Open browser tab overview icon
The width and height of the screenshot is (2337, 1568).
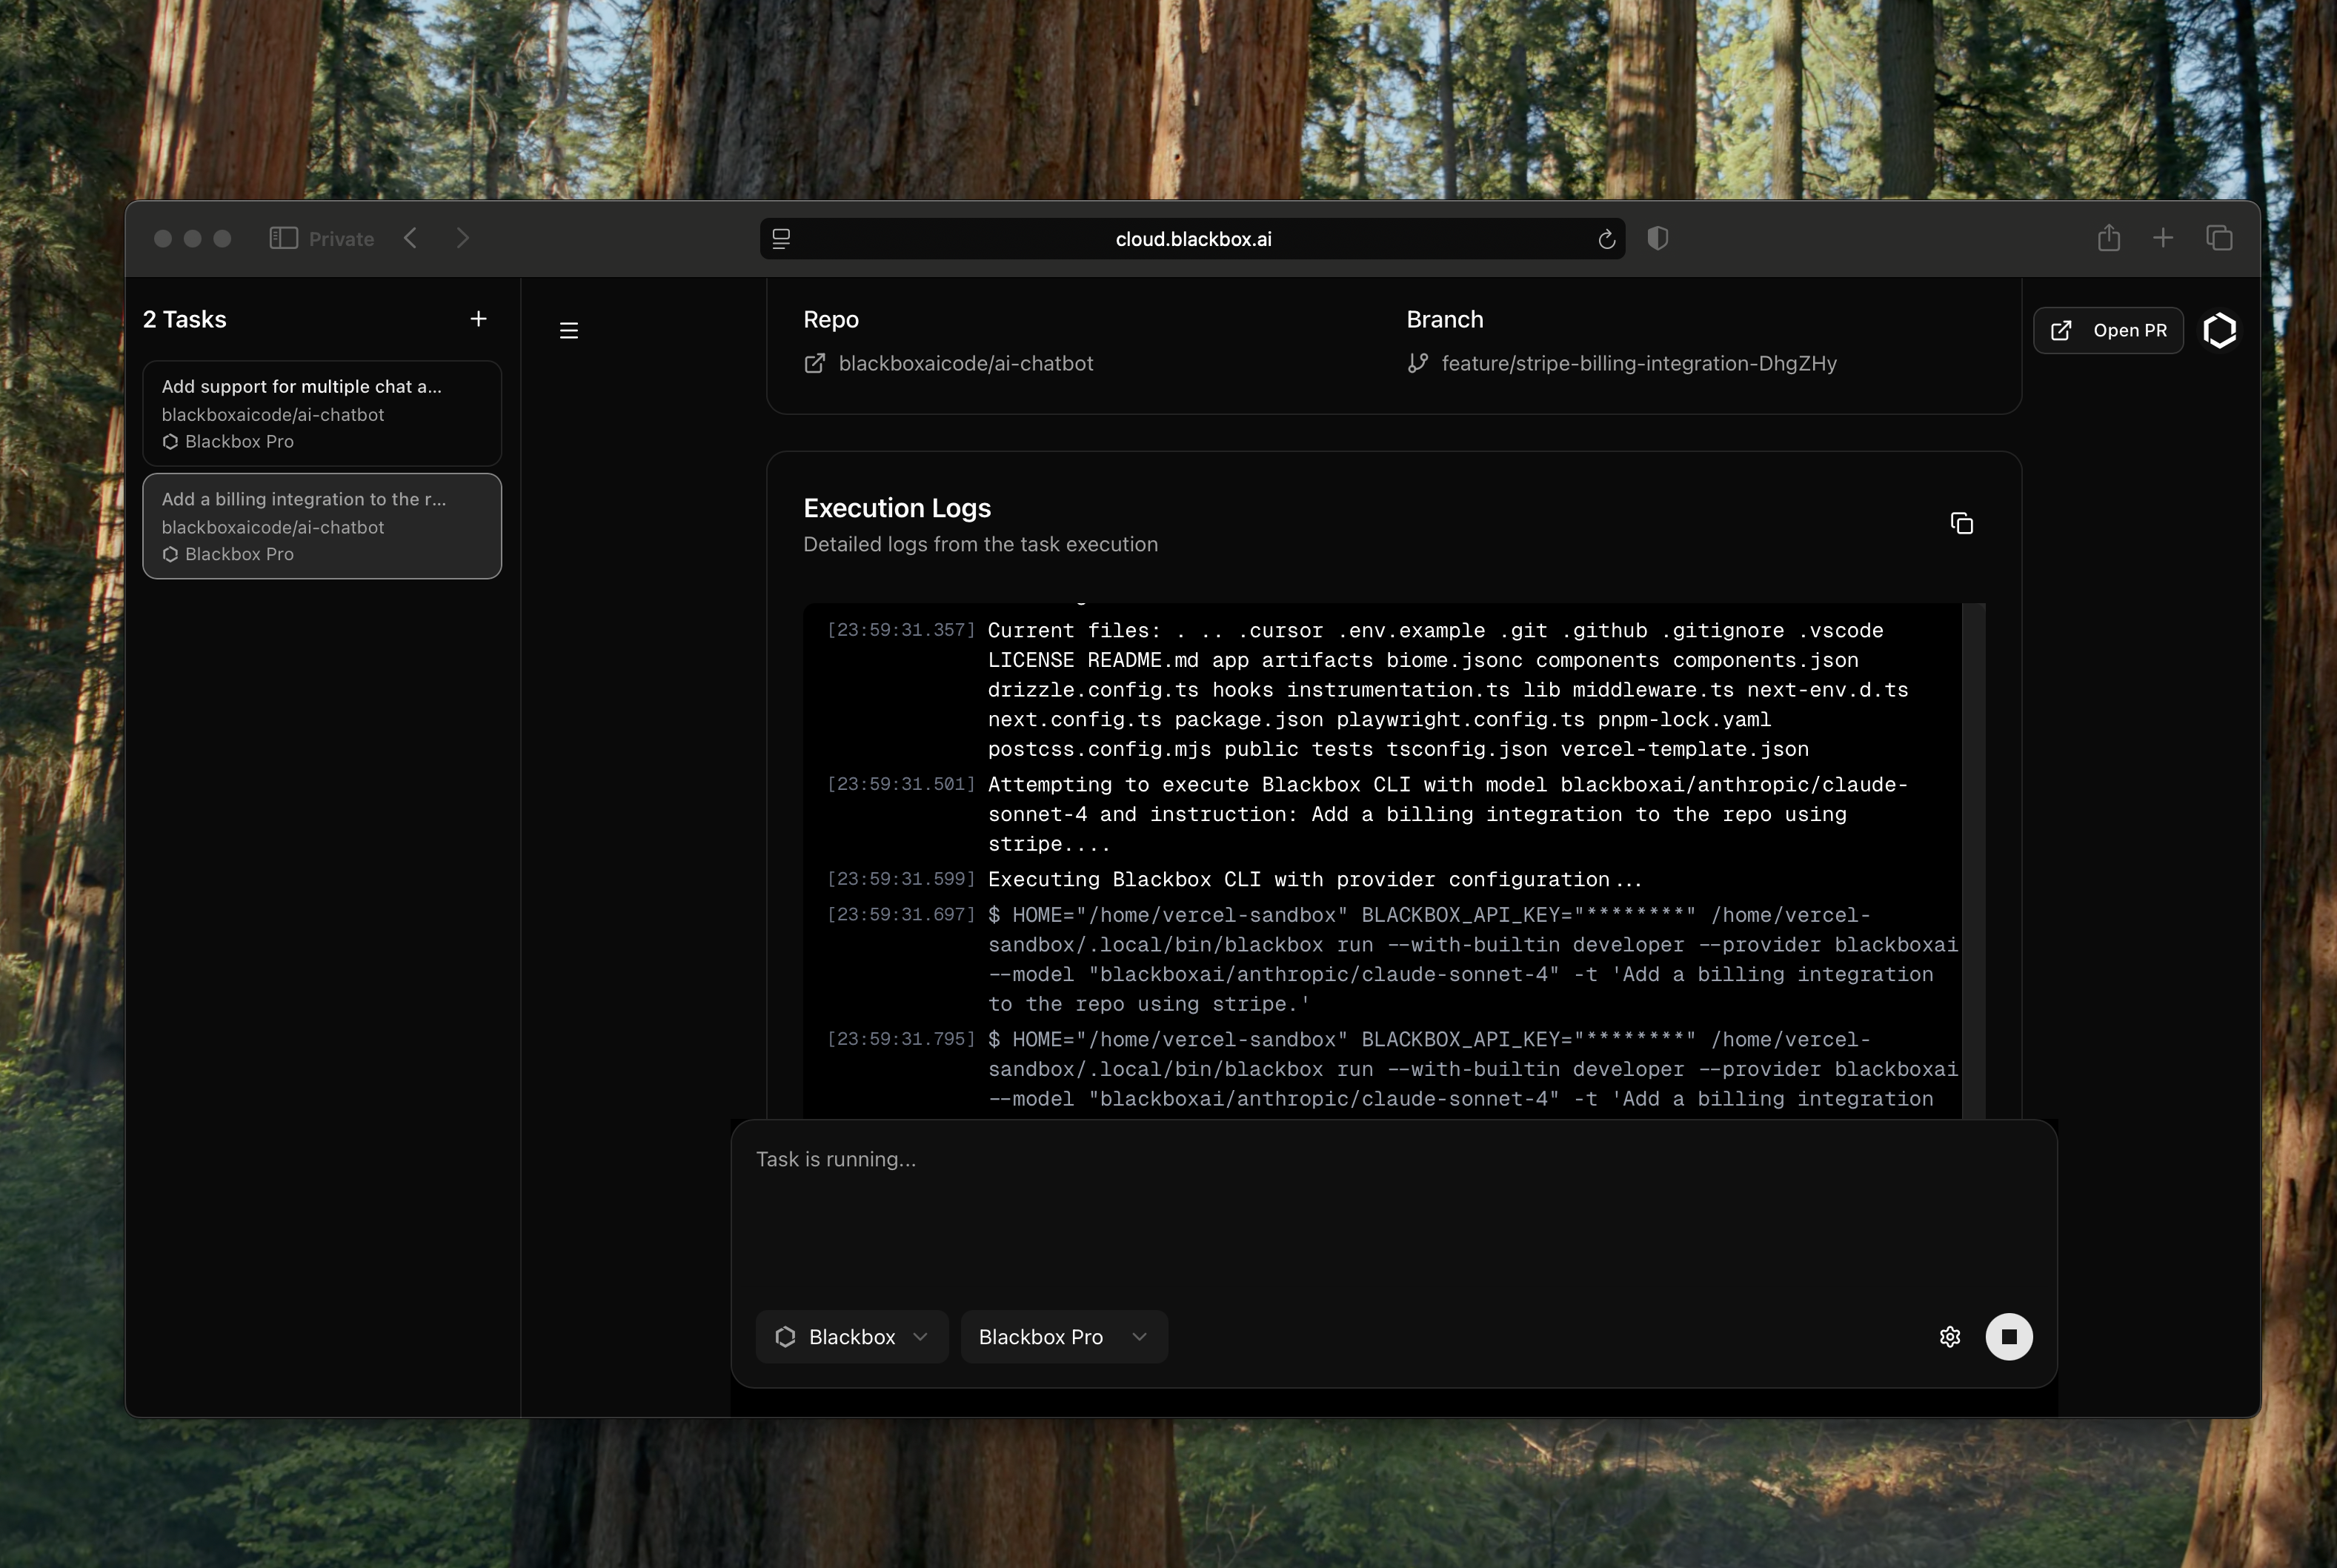(2219, 239)
